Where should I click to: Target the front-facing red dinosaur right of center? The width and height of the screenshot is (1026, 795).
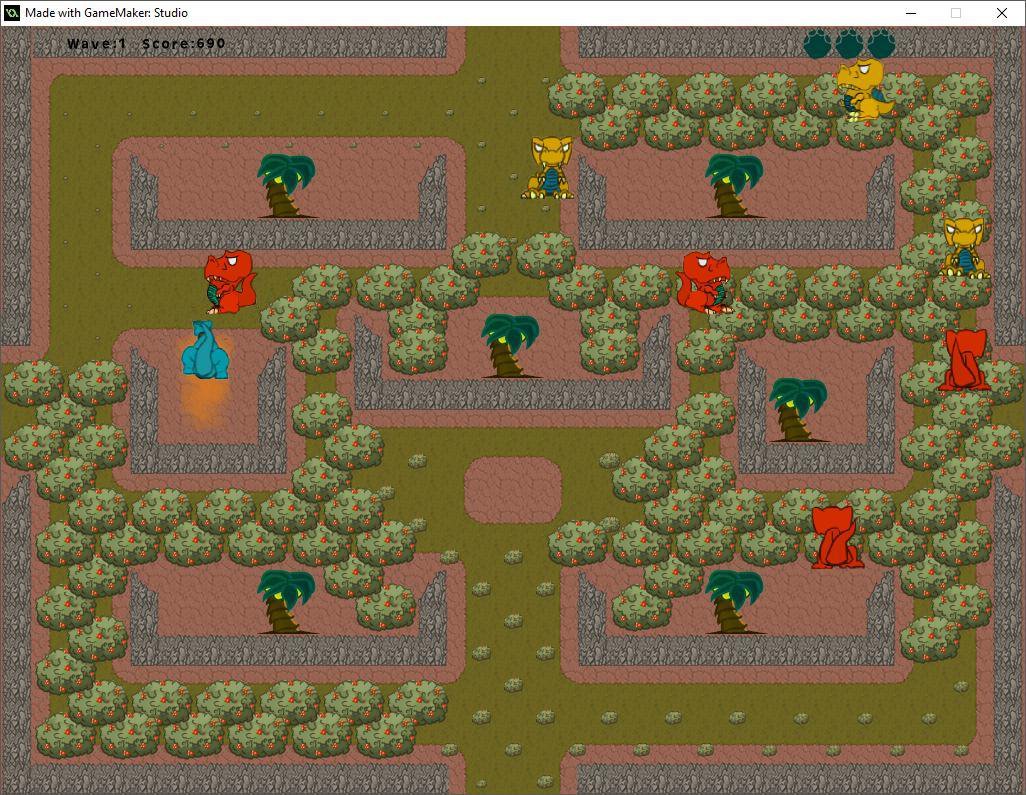(704, 282)
